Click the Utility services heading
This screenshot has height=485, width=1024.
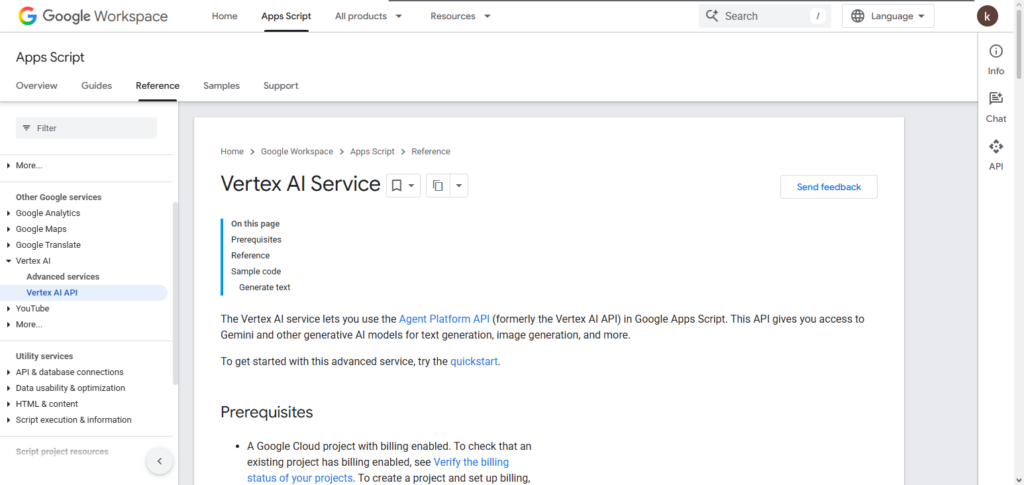pyautogui.click(x=44, y=356)
